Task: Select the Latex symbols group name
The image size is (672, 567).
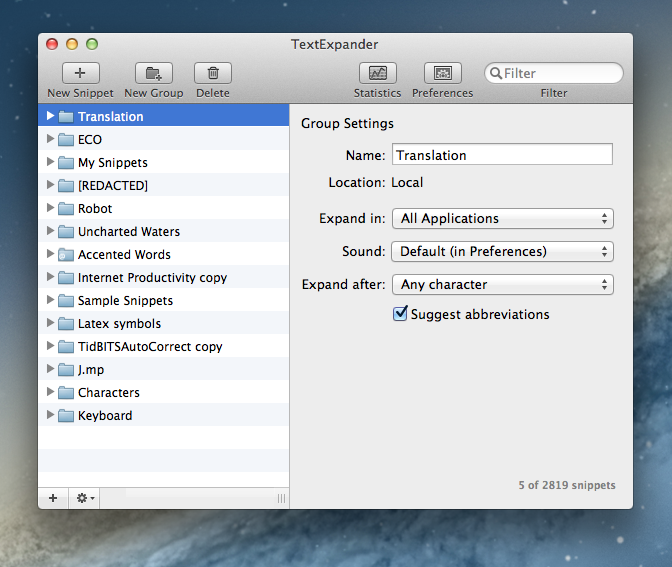Action: (x=120, y=324)
